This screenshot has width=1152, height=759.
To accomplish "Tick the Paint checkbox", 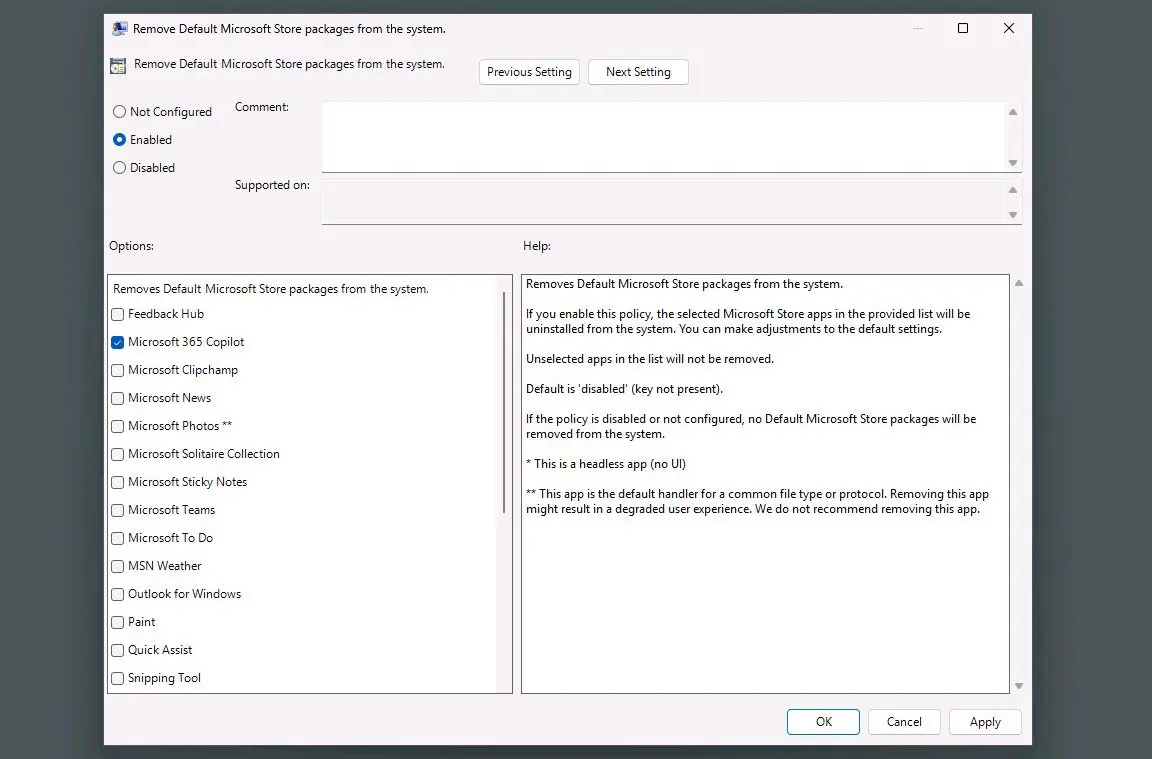I will [118, 622].
